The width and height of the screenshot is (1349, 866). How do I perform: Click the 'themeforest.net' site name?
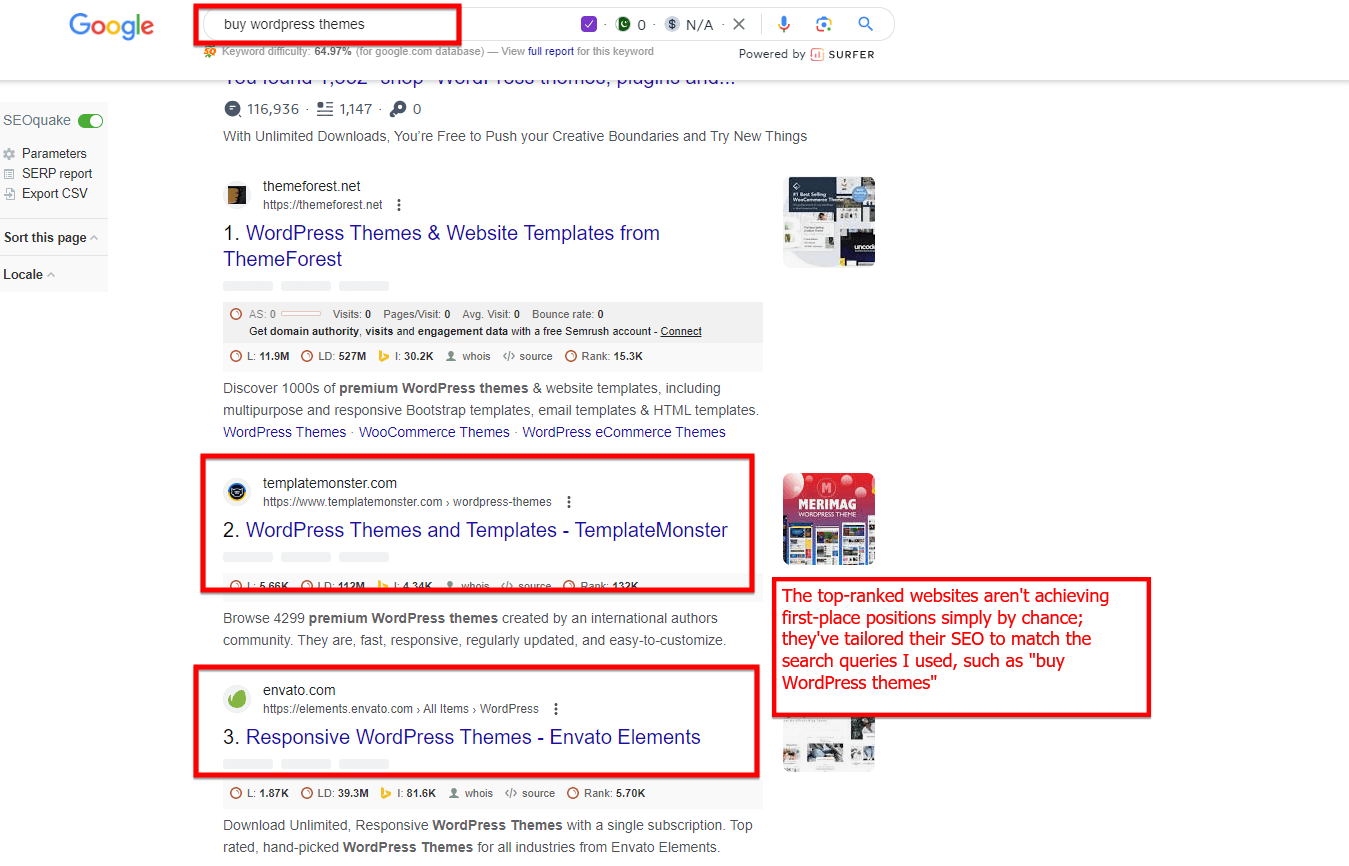[312, 186]
